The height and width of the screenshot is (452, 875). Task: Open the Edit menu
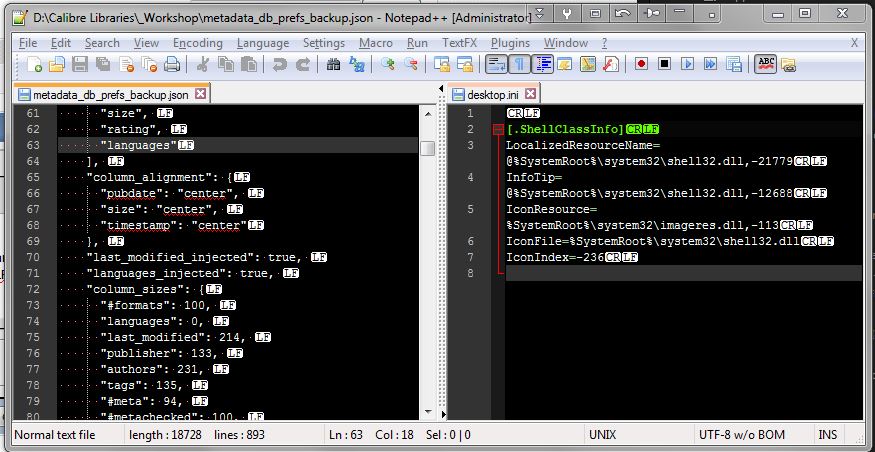pyautogui.click(x=61, y=43)
